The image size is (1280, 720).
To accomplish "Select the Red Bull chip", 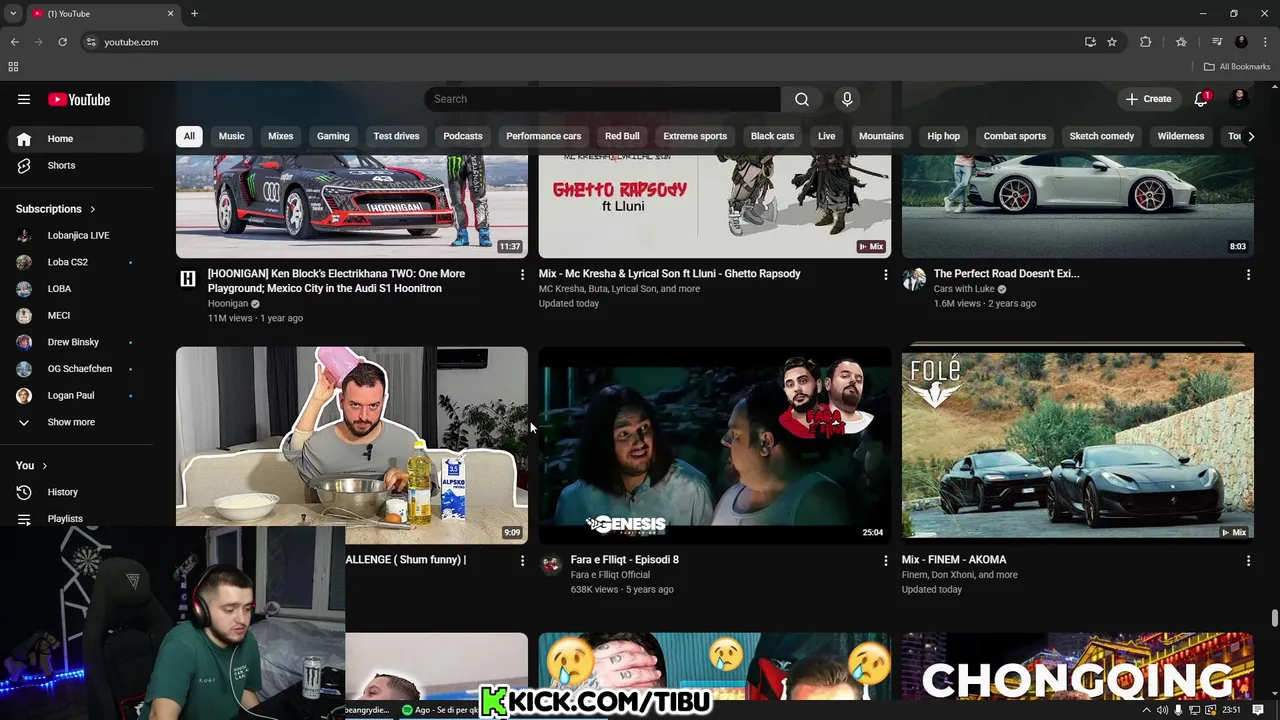I will 622,136.
